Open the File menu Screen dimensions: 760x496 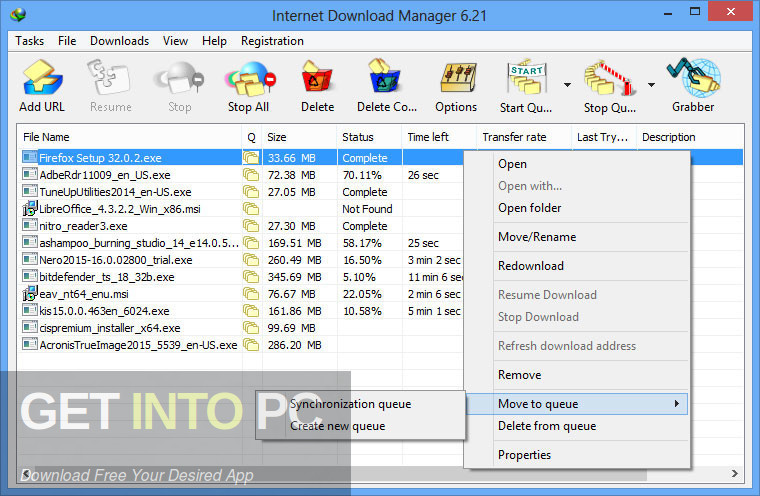(67, 41)
